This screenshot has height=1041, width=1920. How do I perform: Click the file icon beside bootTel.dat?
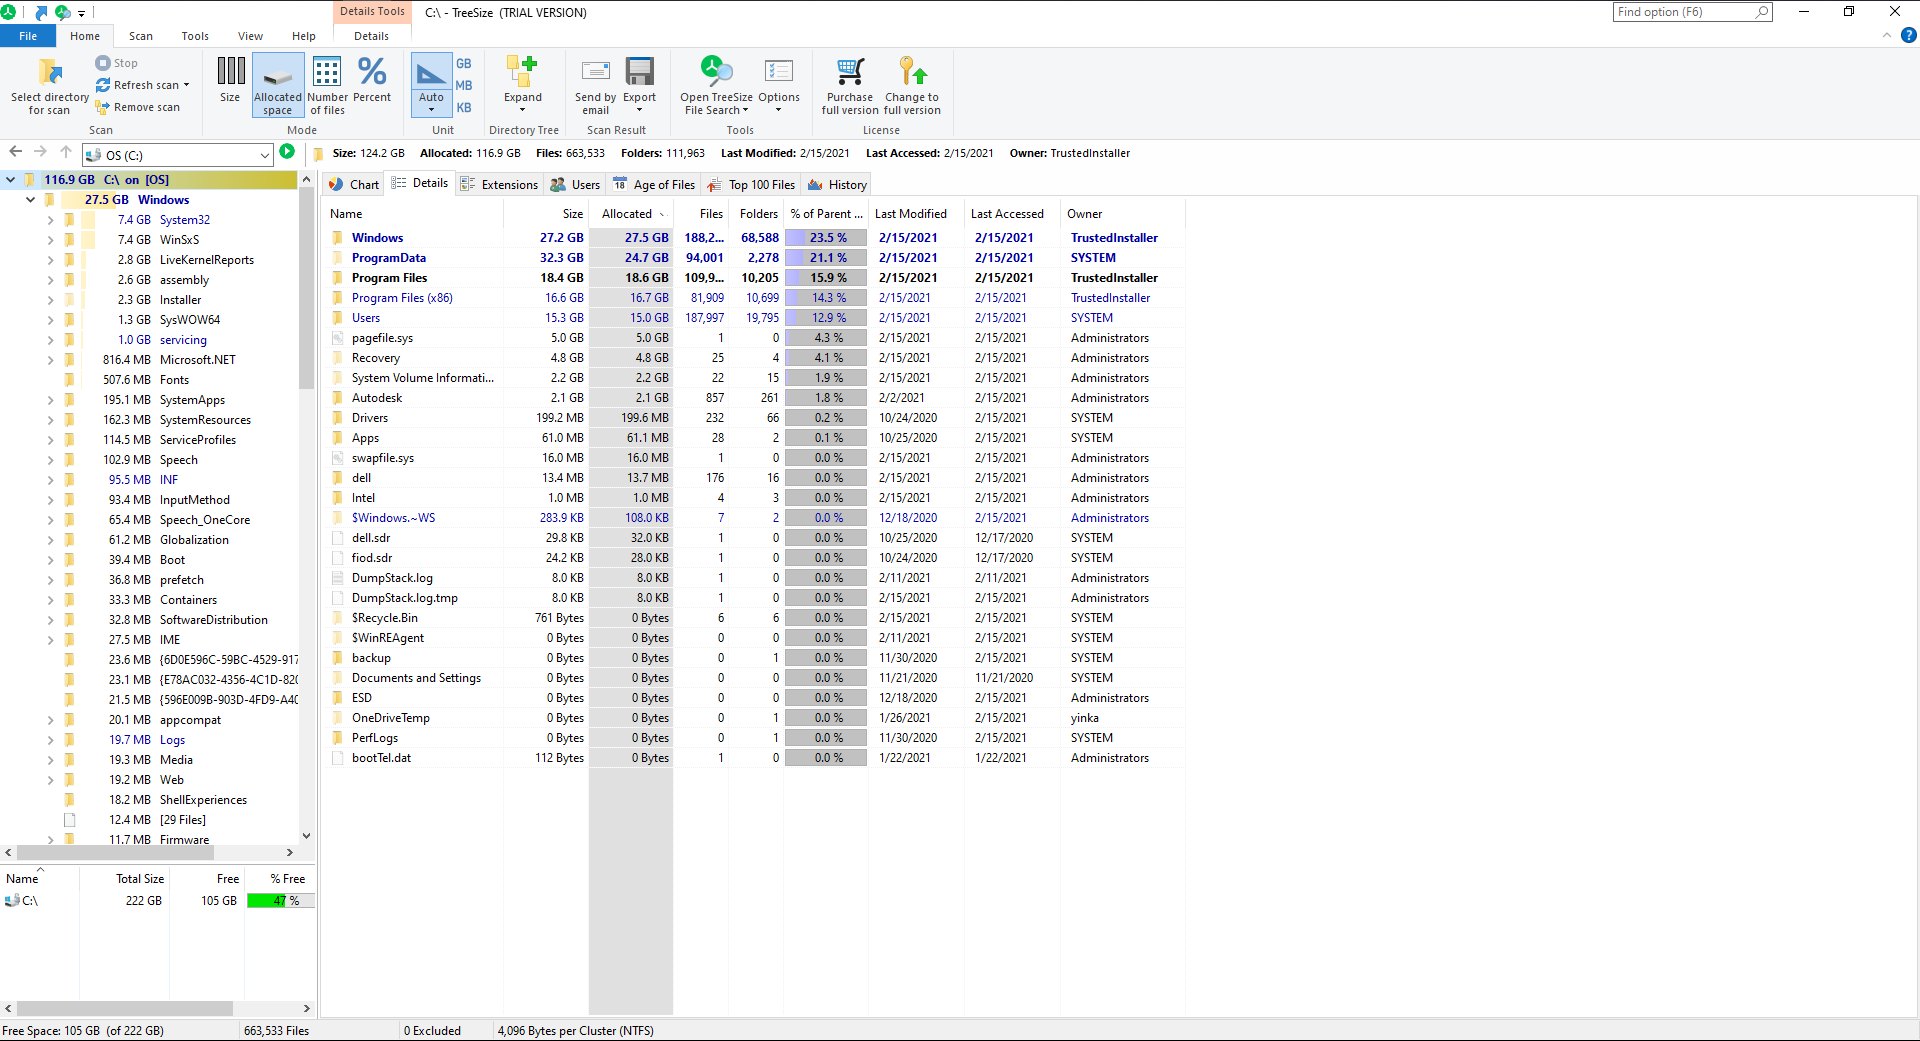click(338, 758)
